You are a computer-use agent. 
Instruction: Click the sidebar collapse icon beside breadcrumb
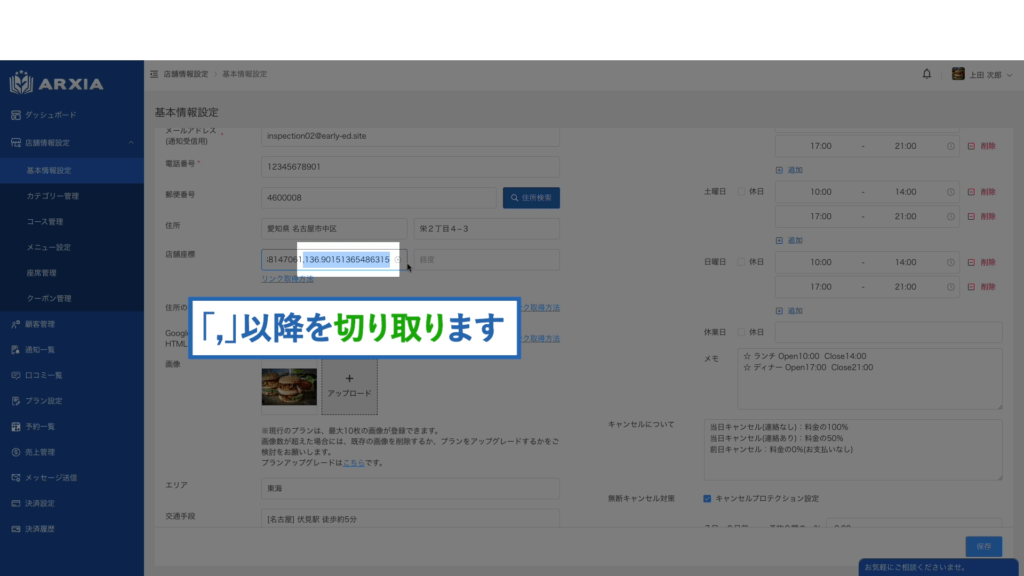click(x=154, y=74)
